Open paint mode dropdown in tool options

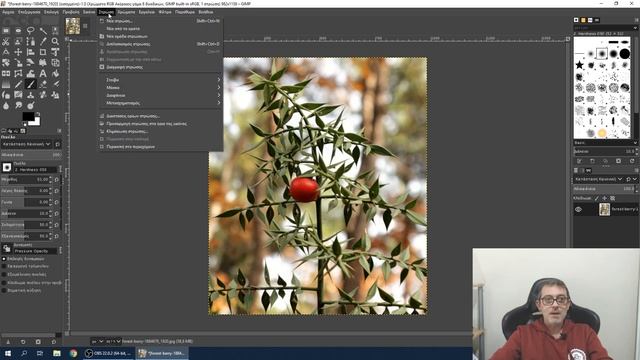click(x=27, y=144)
